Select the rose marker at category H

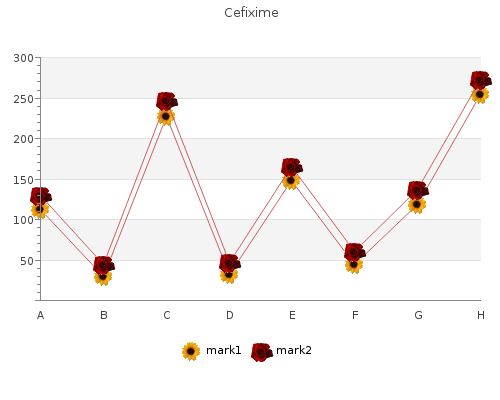pos(481,80)
